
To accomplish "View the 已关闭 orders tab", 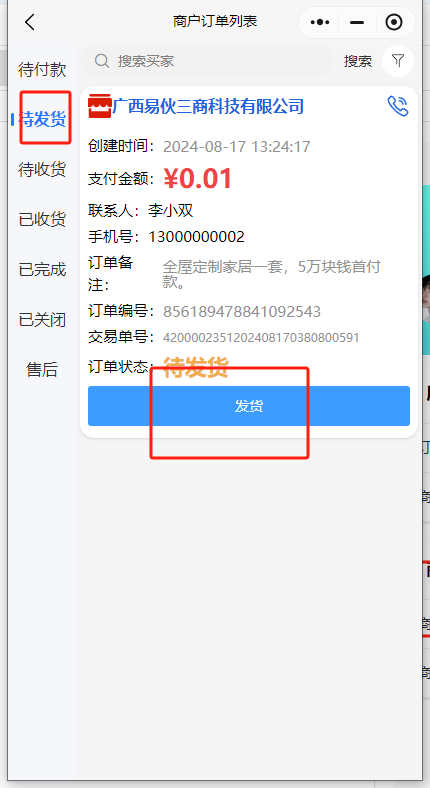I will point(42,320).
